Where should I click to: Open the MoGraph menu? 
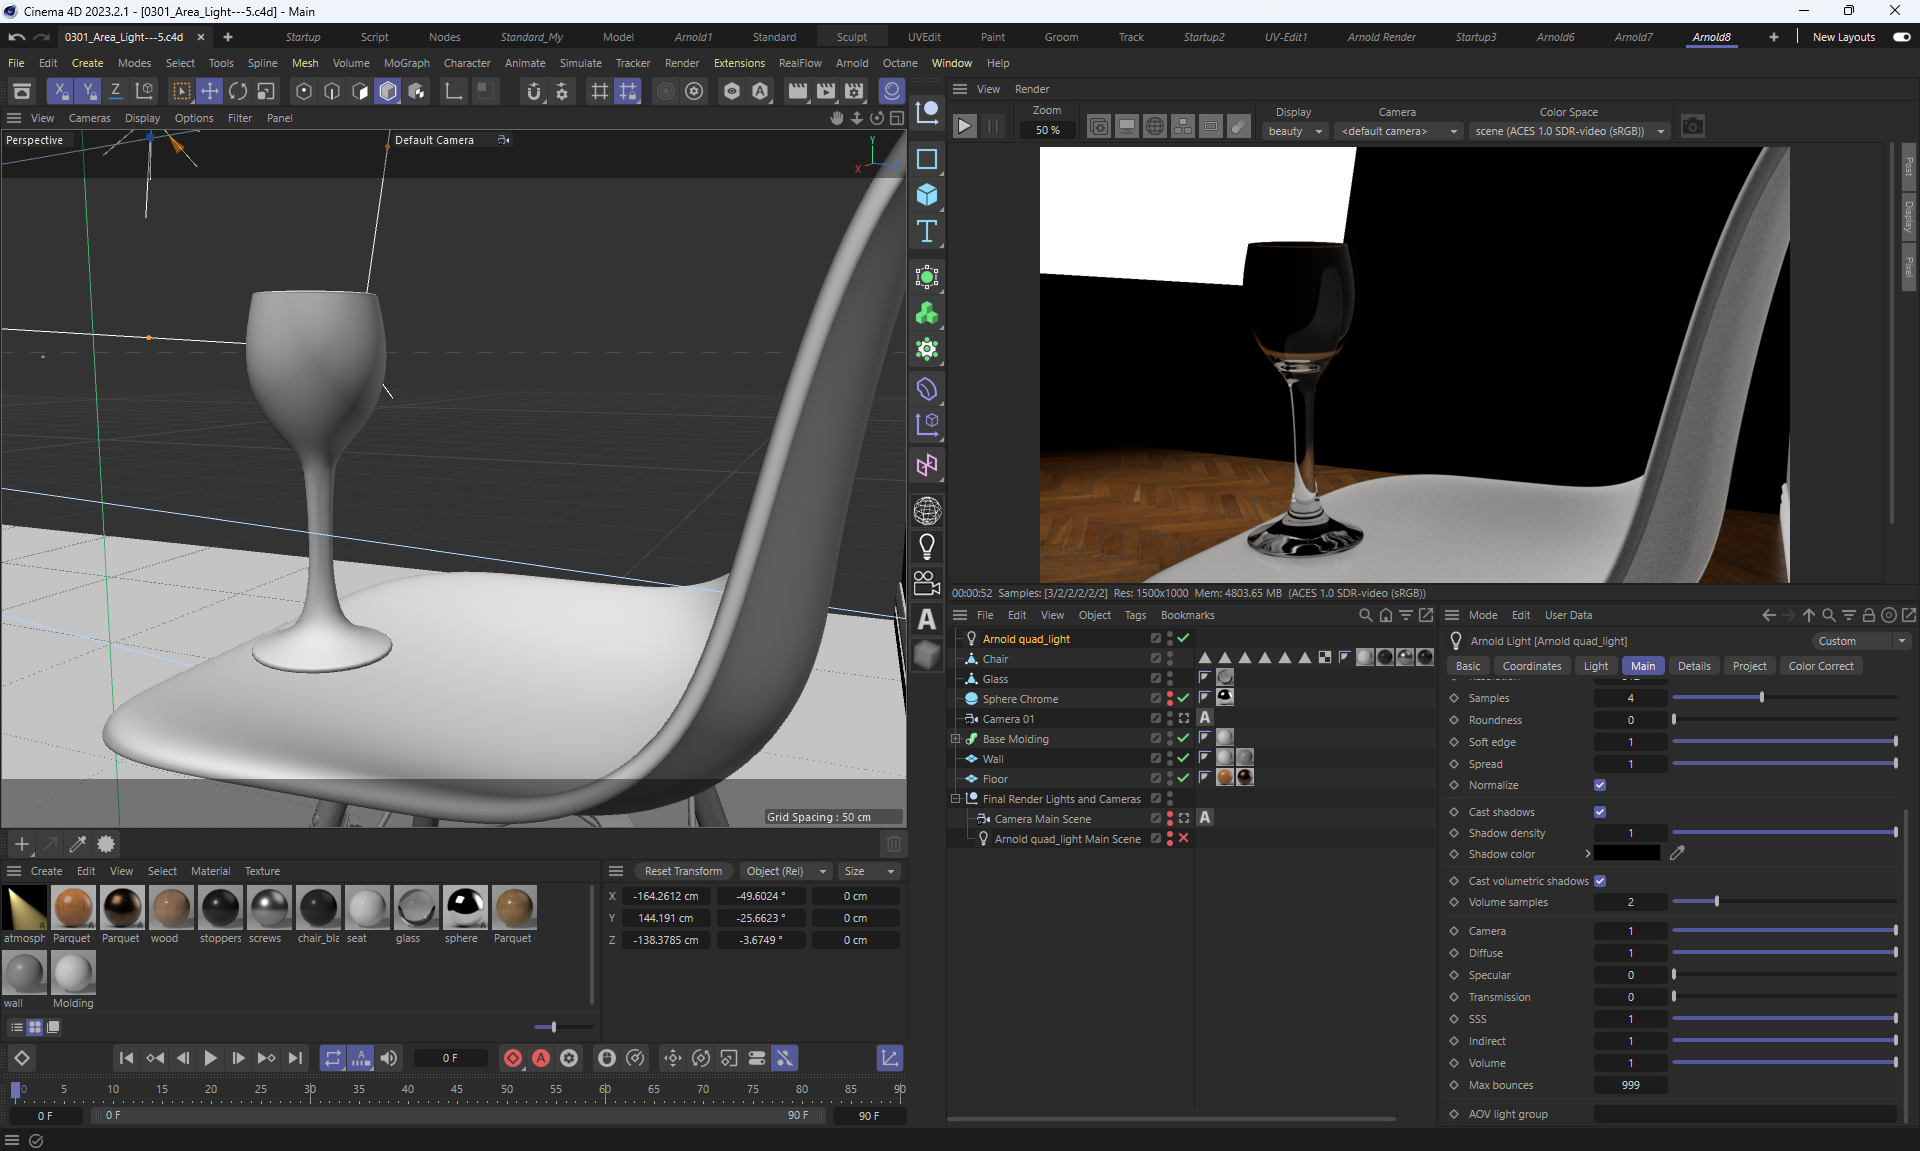point(406,63)
